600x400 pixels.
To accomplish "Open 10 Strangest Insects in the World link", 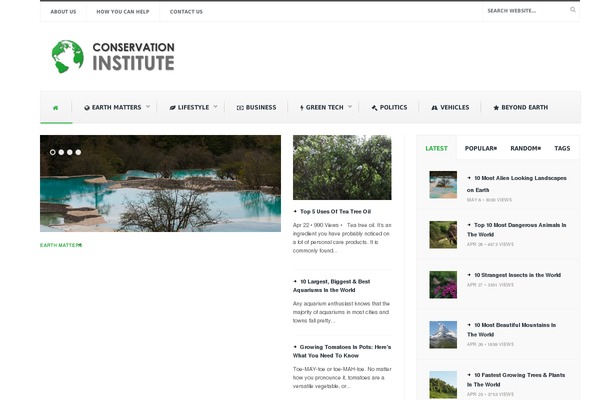I will (x=517, y=275).
